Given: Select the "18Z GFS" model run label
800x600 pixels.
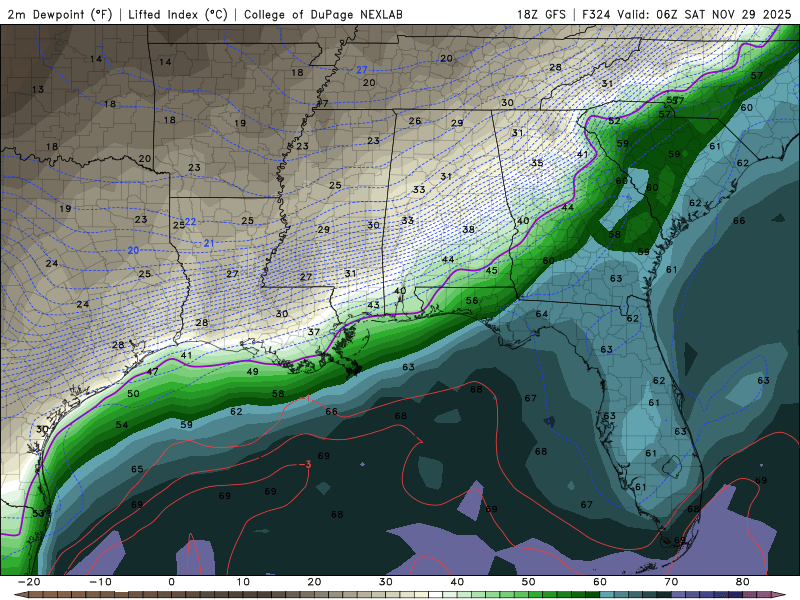Looking at the screenshot, I should [541, 15].
